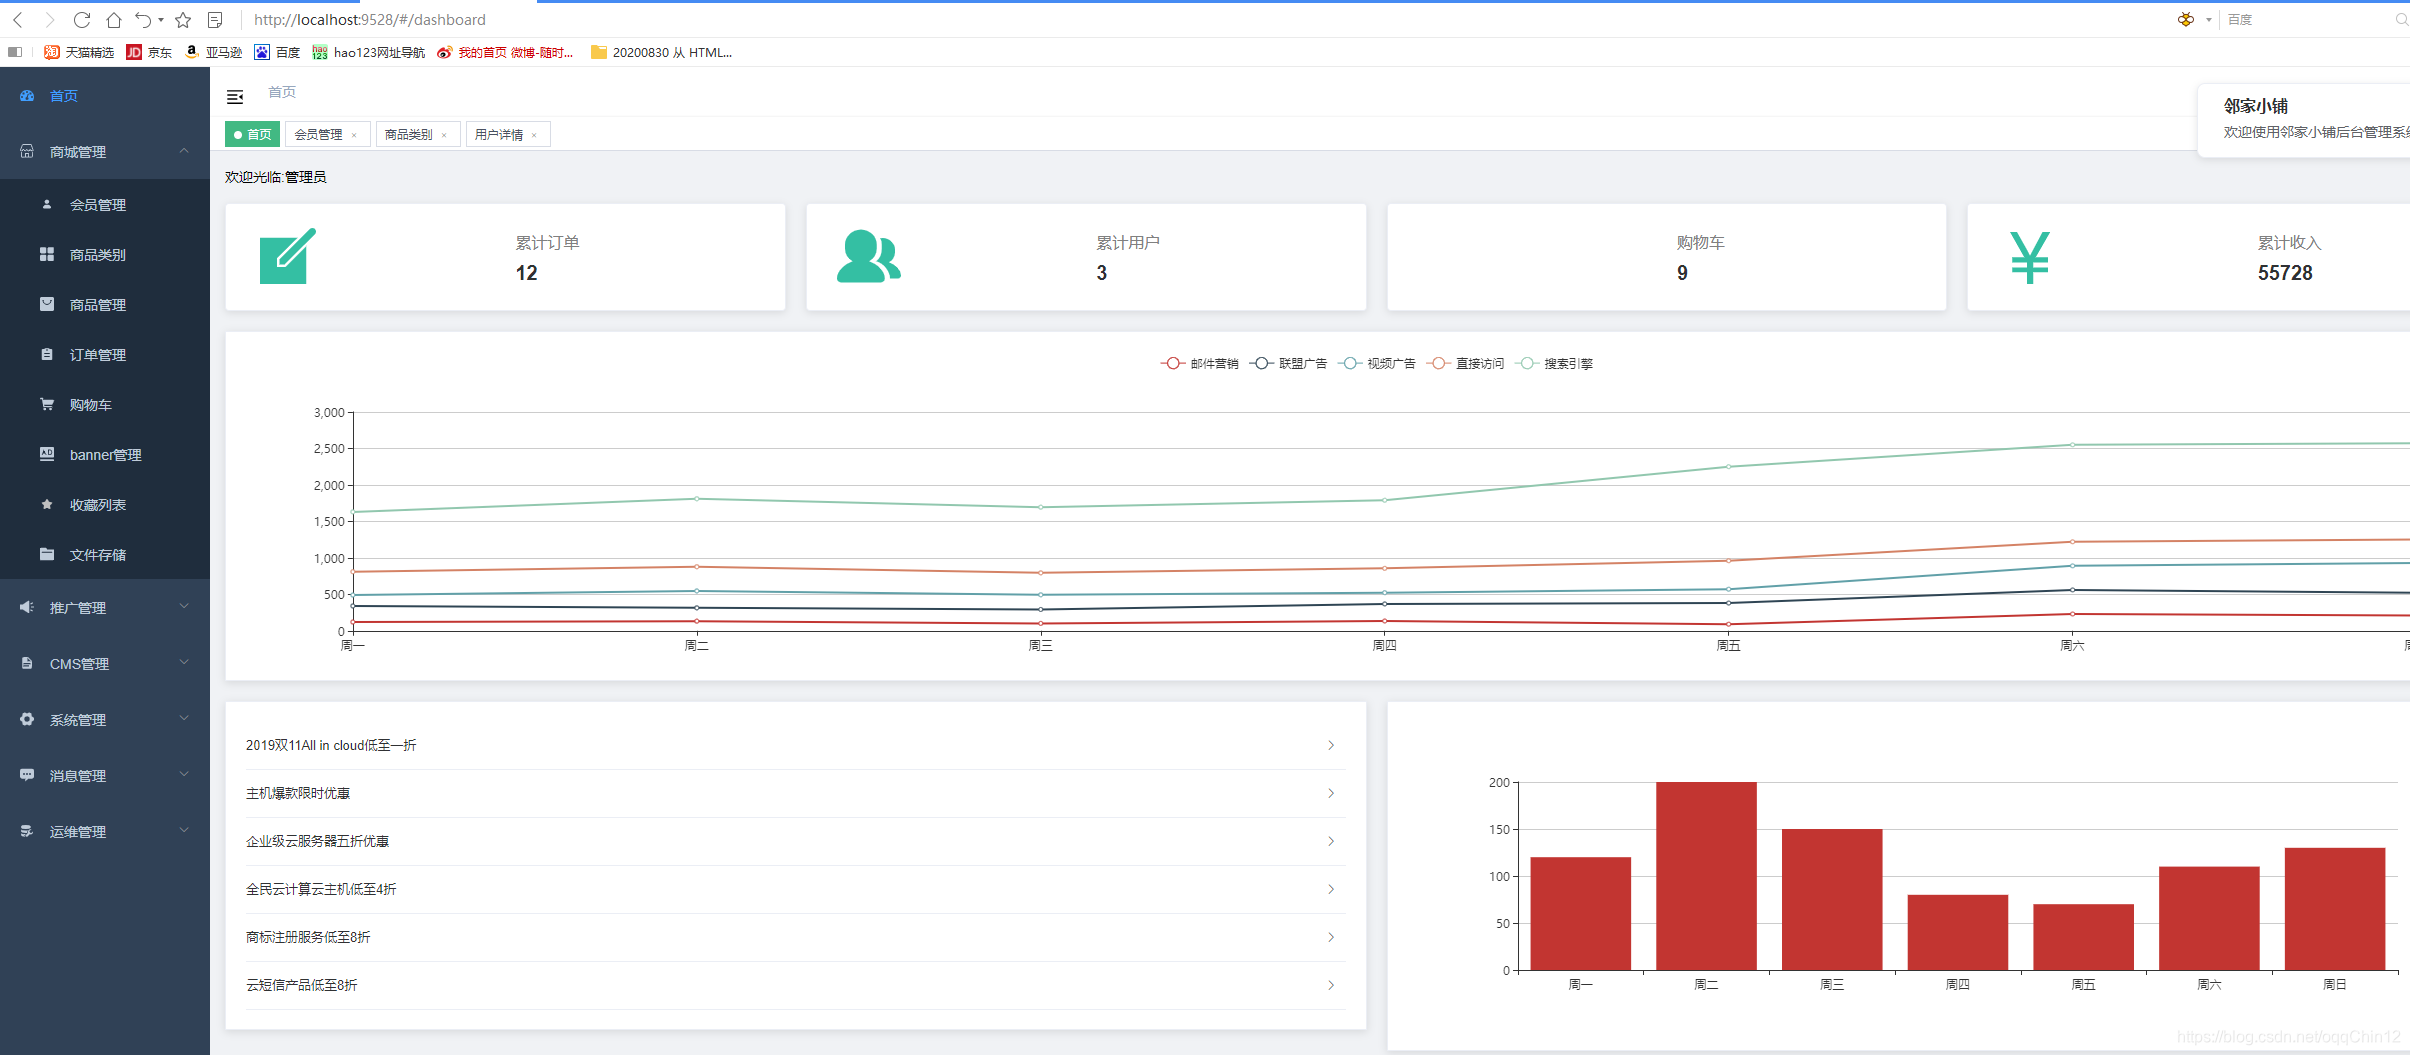Close the 会员管理 tag tab
2410x1055 pixels.
click(354, 135)
